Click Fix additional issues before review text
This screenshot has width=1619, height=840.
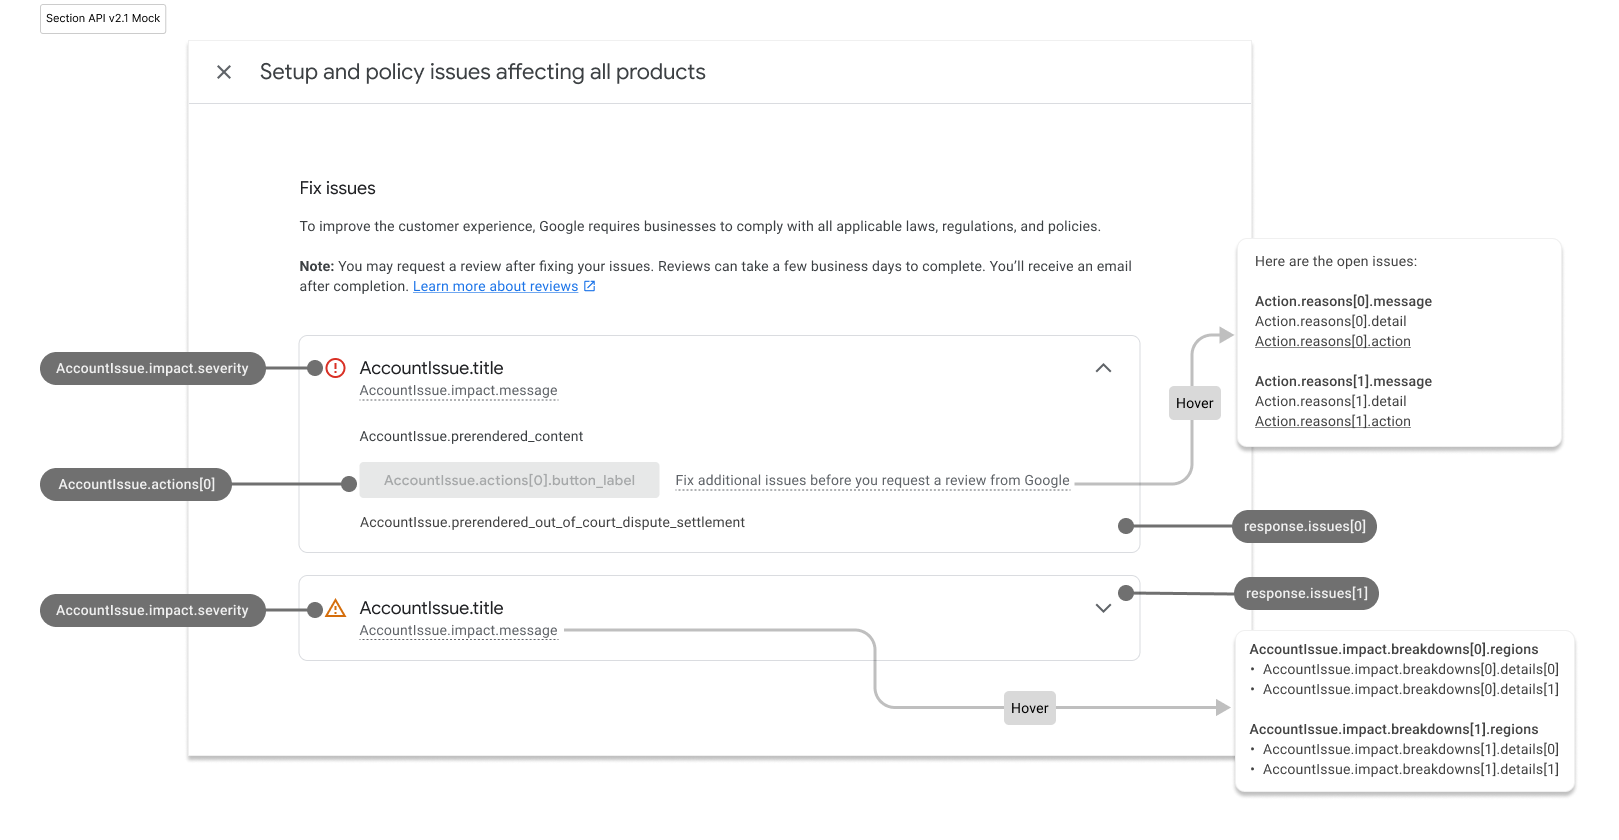coord(872,481)
